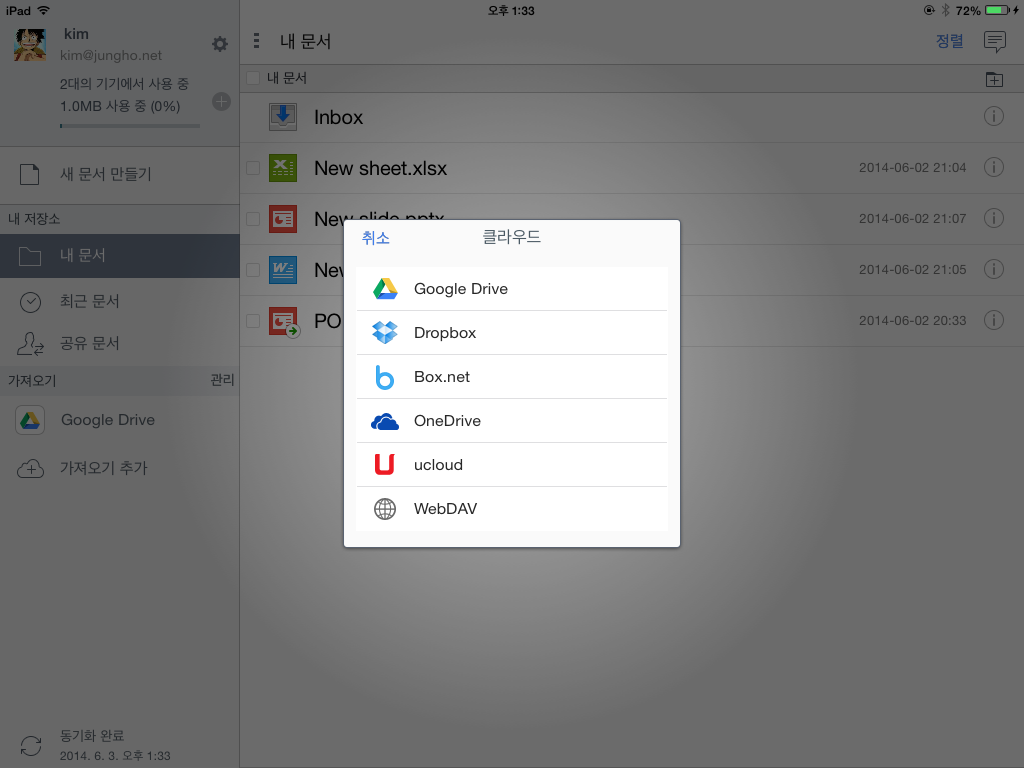The image size is (1024, 768).
Task: Show info for file dated 2014-06-02 20:33
Action: click(x=994, y=320)
